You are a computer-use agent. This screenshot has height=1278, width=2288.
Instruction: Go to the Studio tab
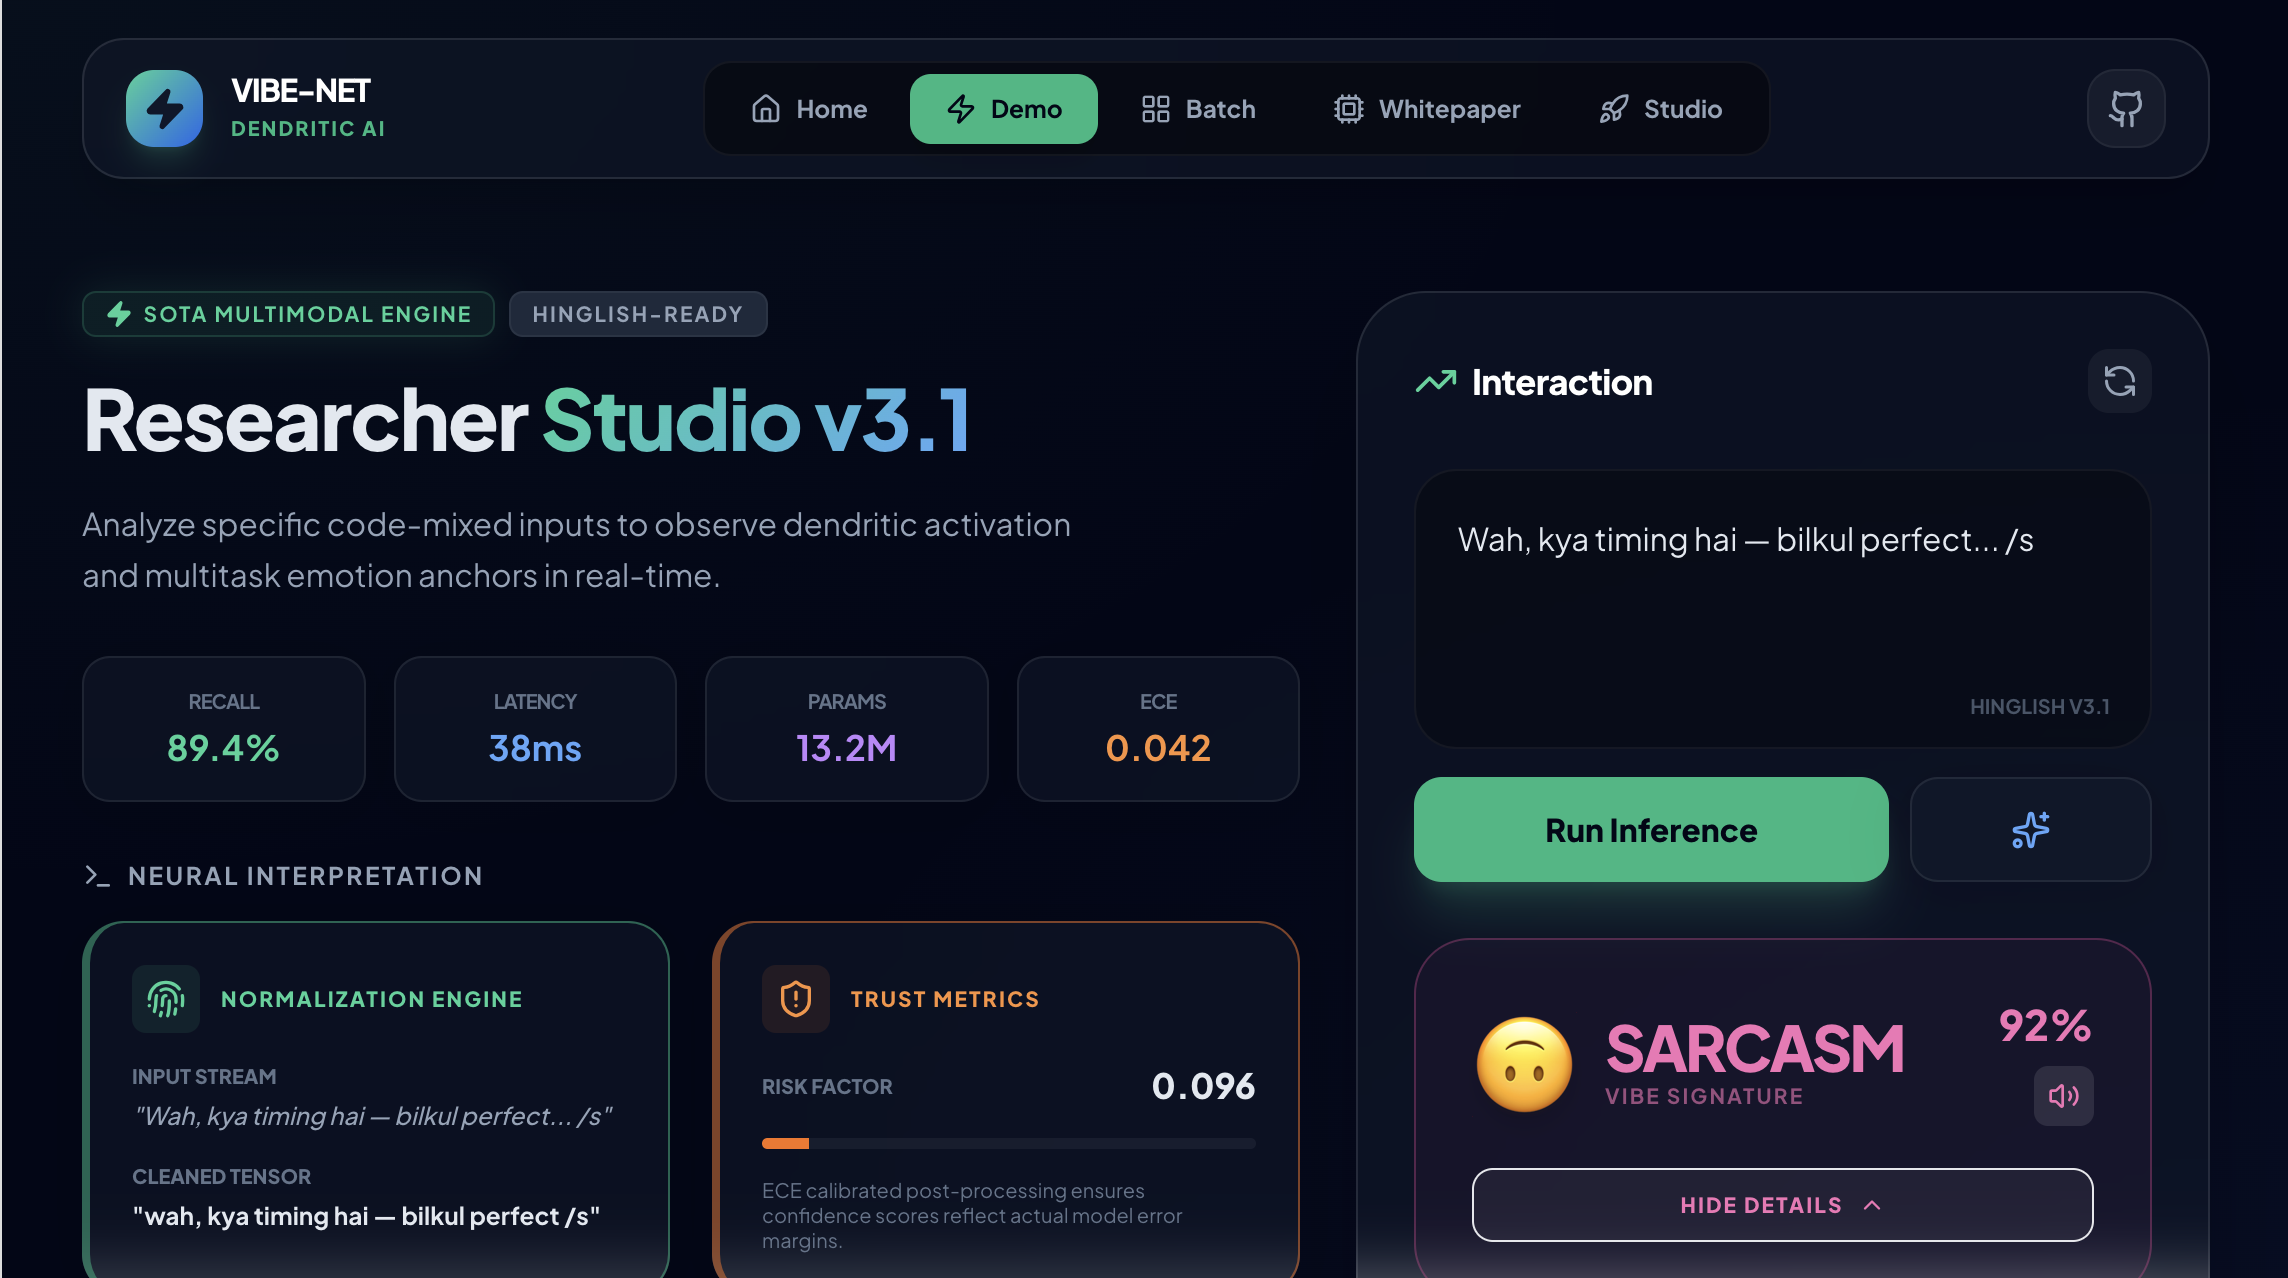click(x=1660, y=109)
